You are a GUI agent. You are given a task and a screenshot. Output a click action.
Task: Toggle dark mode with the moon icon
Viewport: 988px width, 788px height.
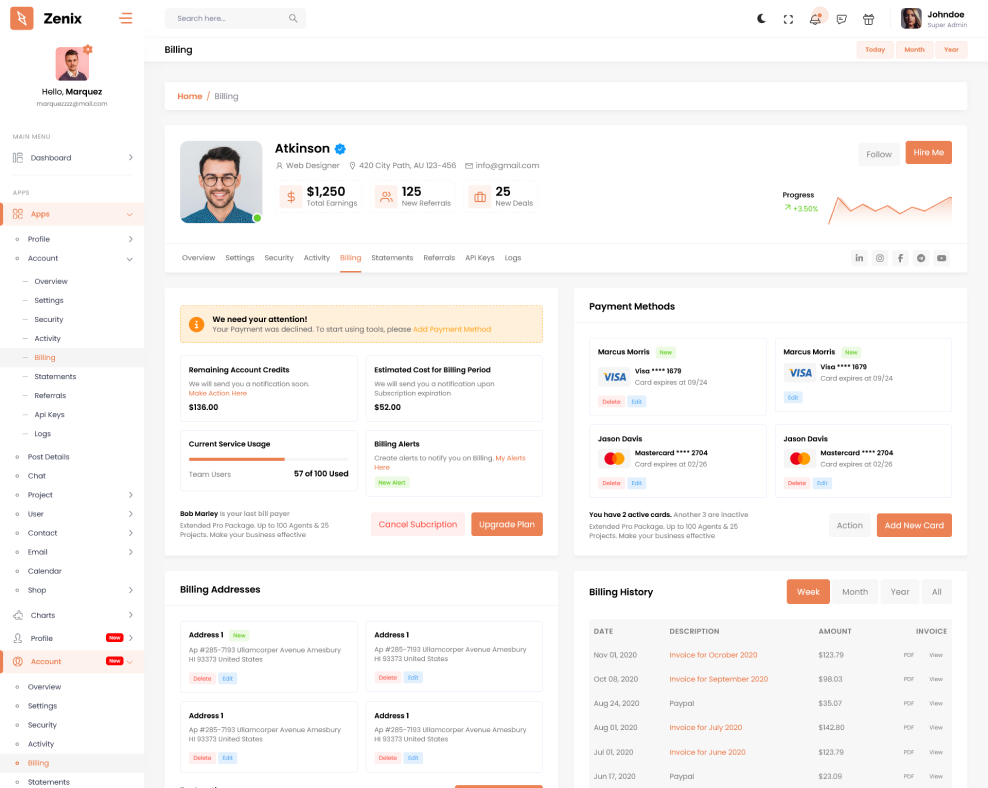tap(761, 19)
